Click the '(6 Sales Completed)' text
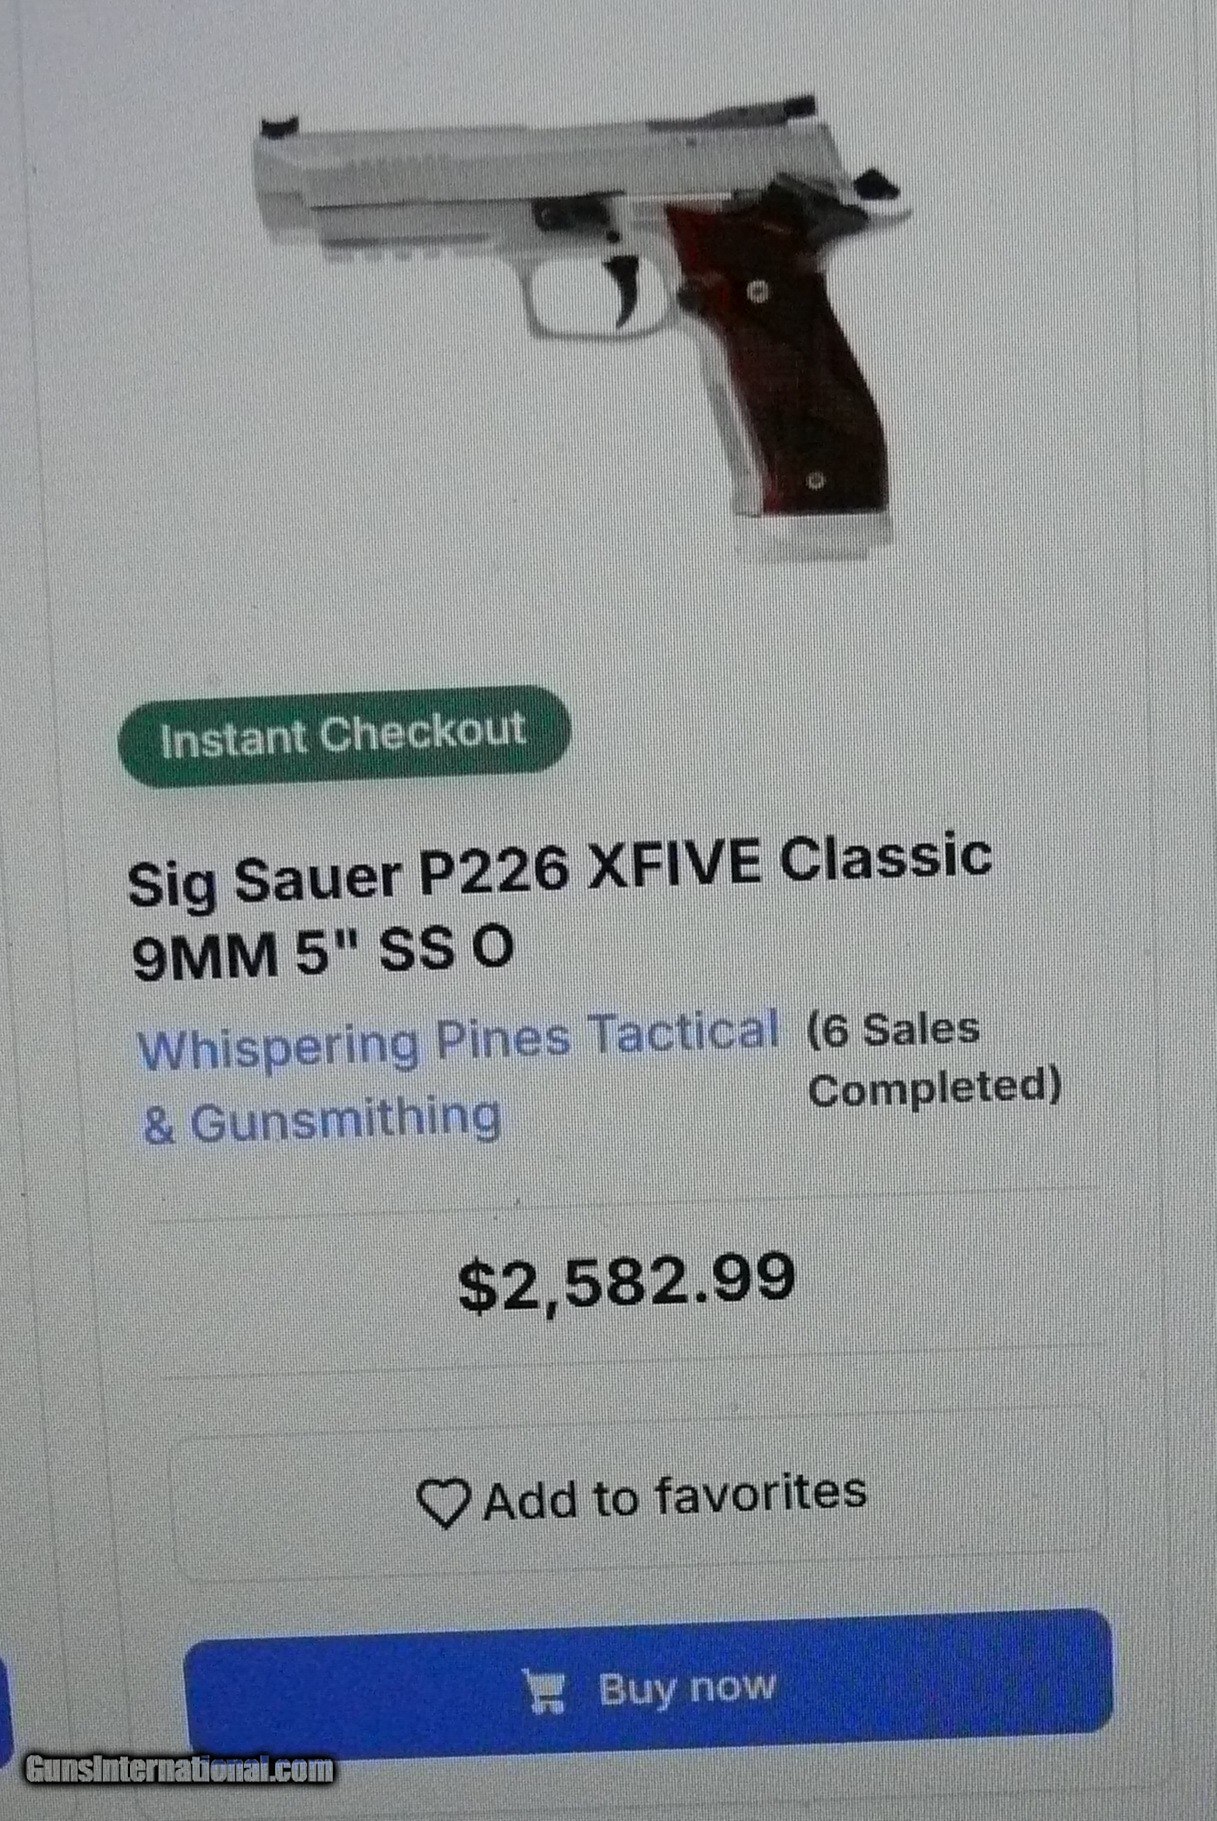 tap(934, 1058)
